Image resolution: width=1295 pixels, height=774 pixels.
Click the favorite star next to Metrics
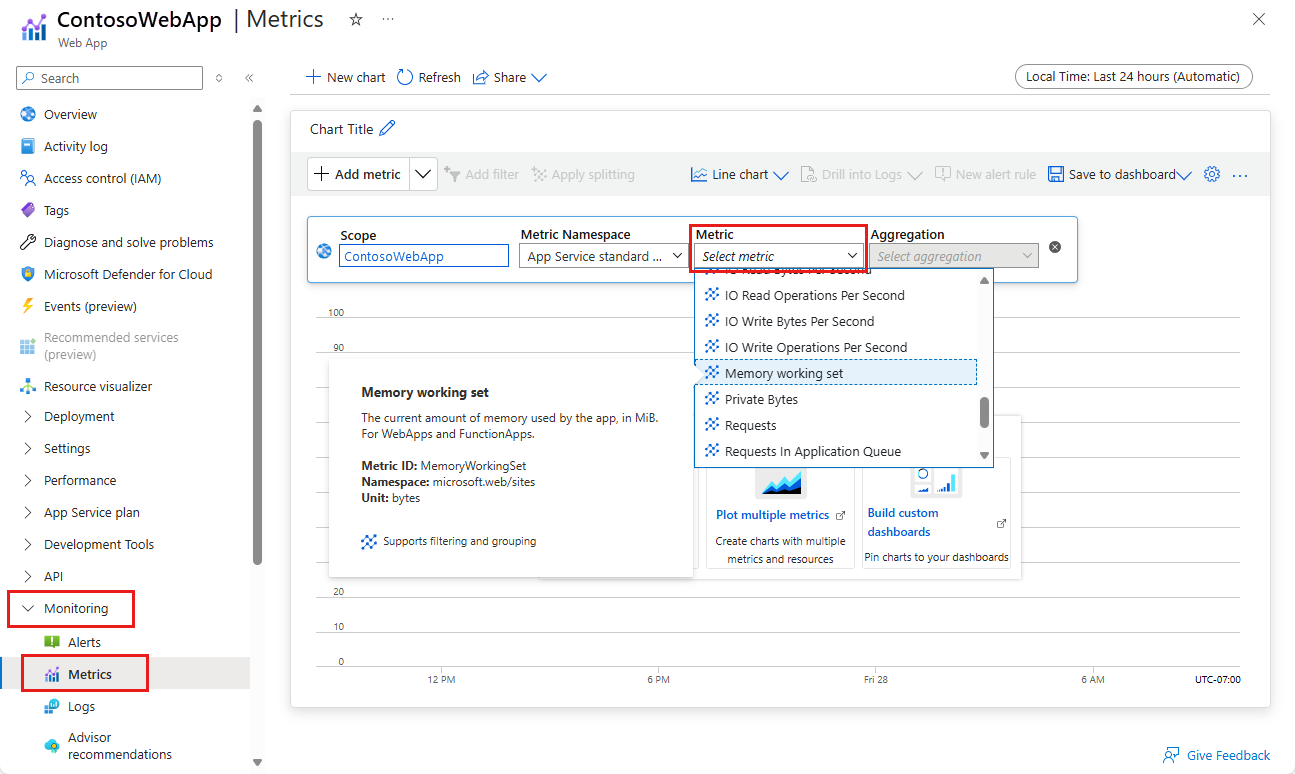pos(356,20)
